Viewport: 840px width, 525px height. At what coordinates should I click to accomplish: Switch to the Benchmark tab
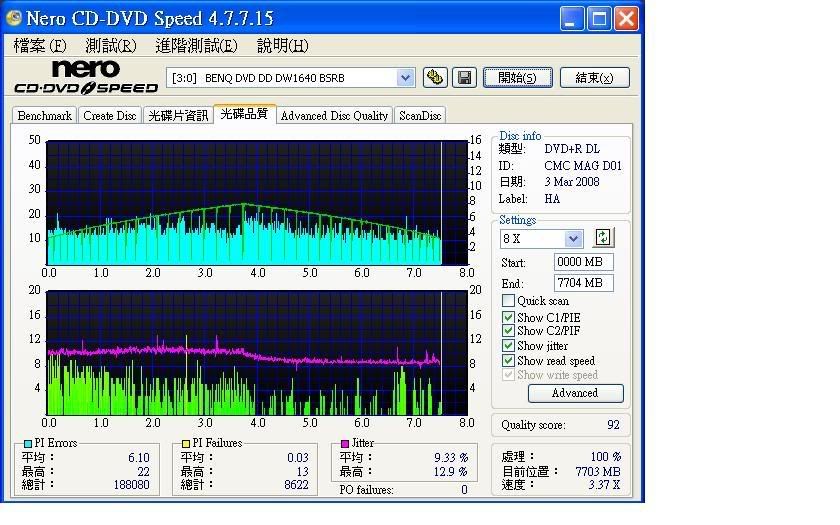click(x=44, y=115)
